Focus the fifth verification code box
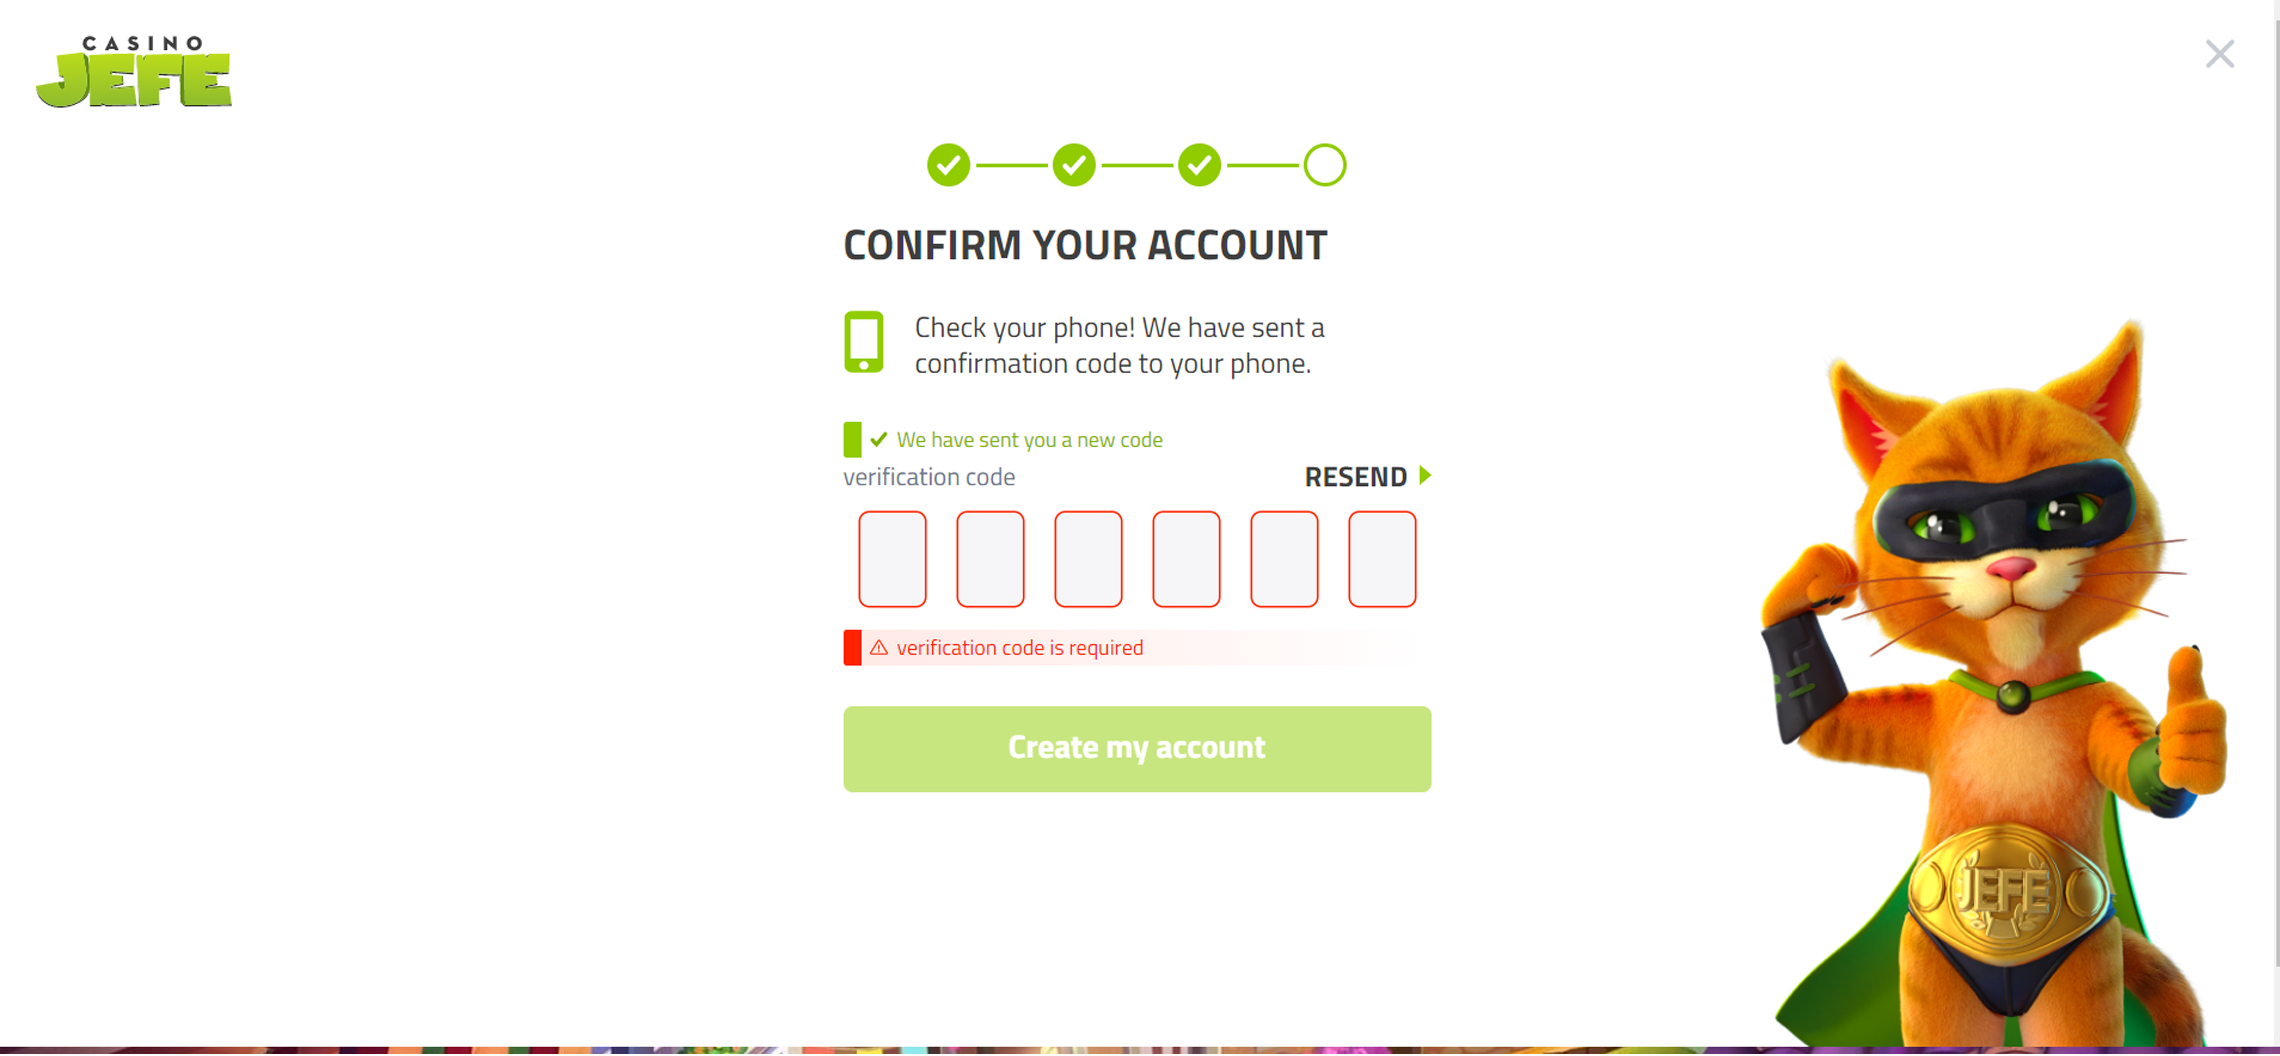Screen dimensions: 2280x1056 pyautogui.click(x=1284, y=559)
